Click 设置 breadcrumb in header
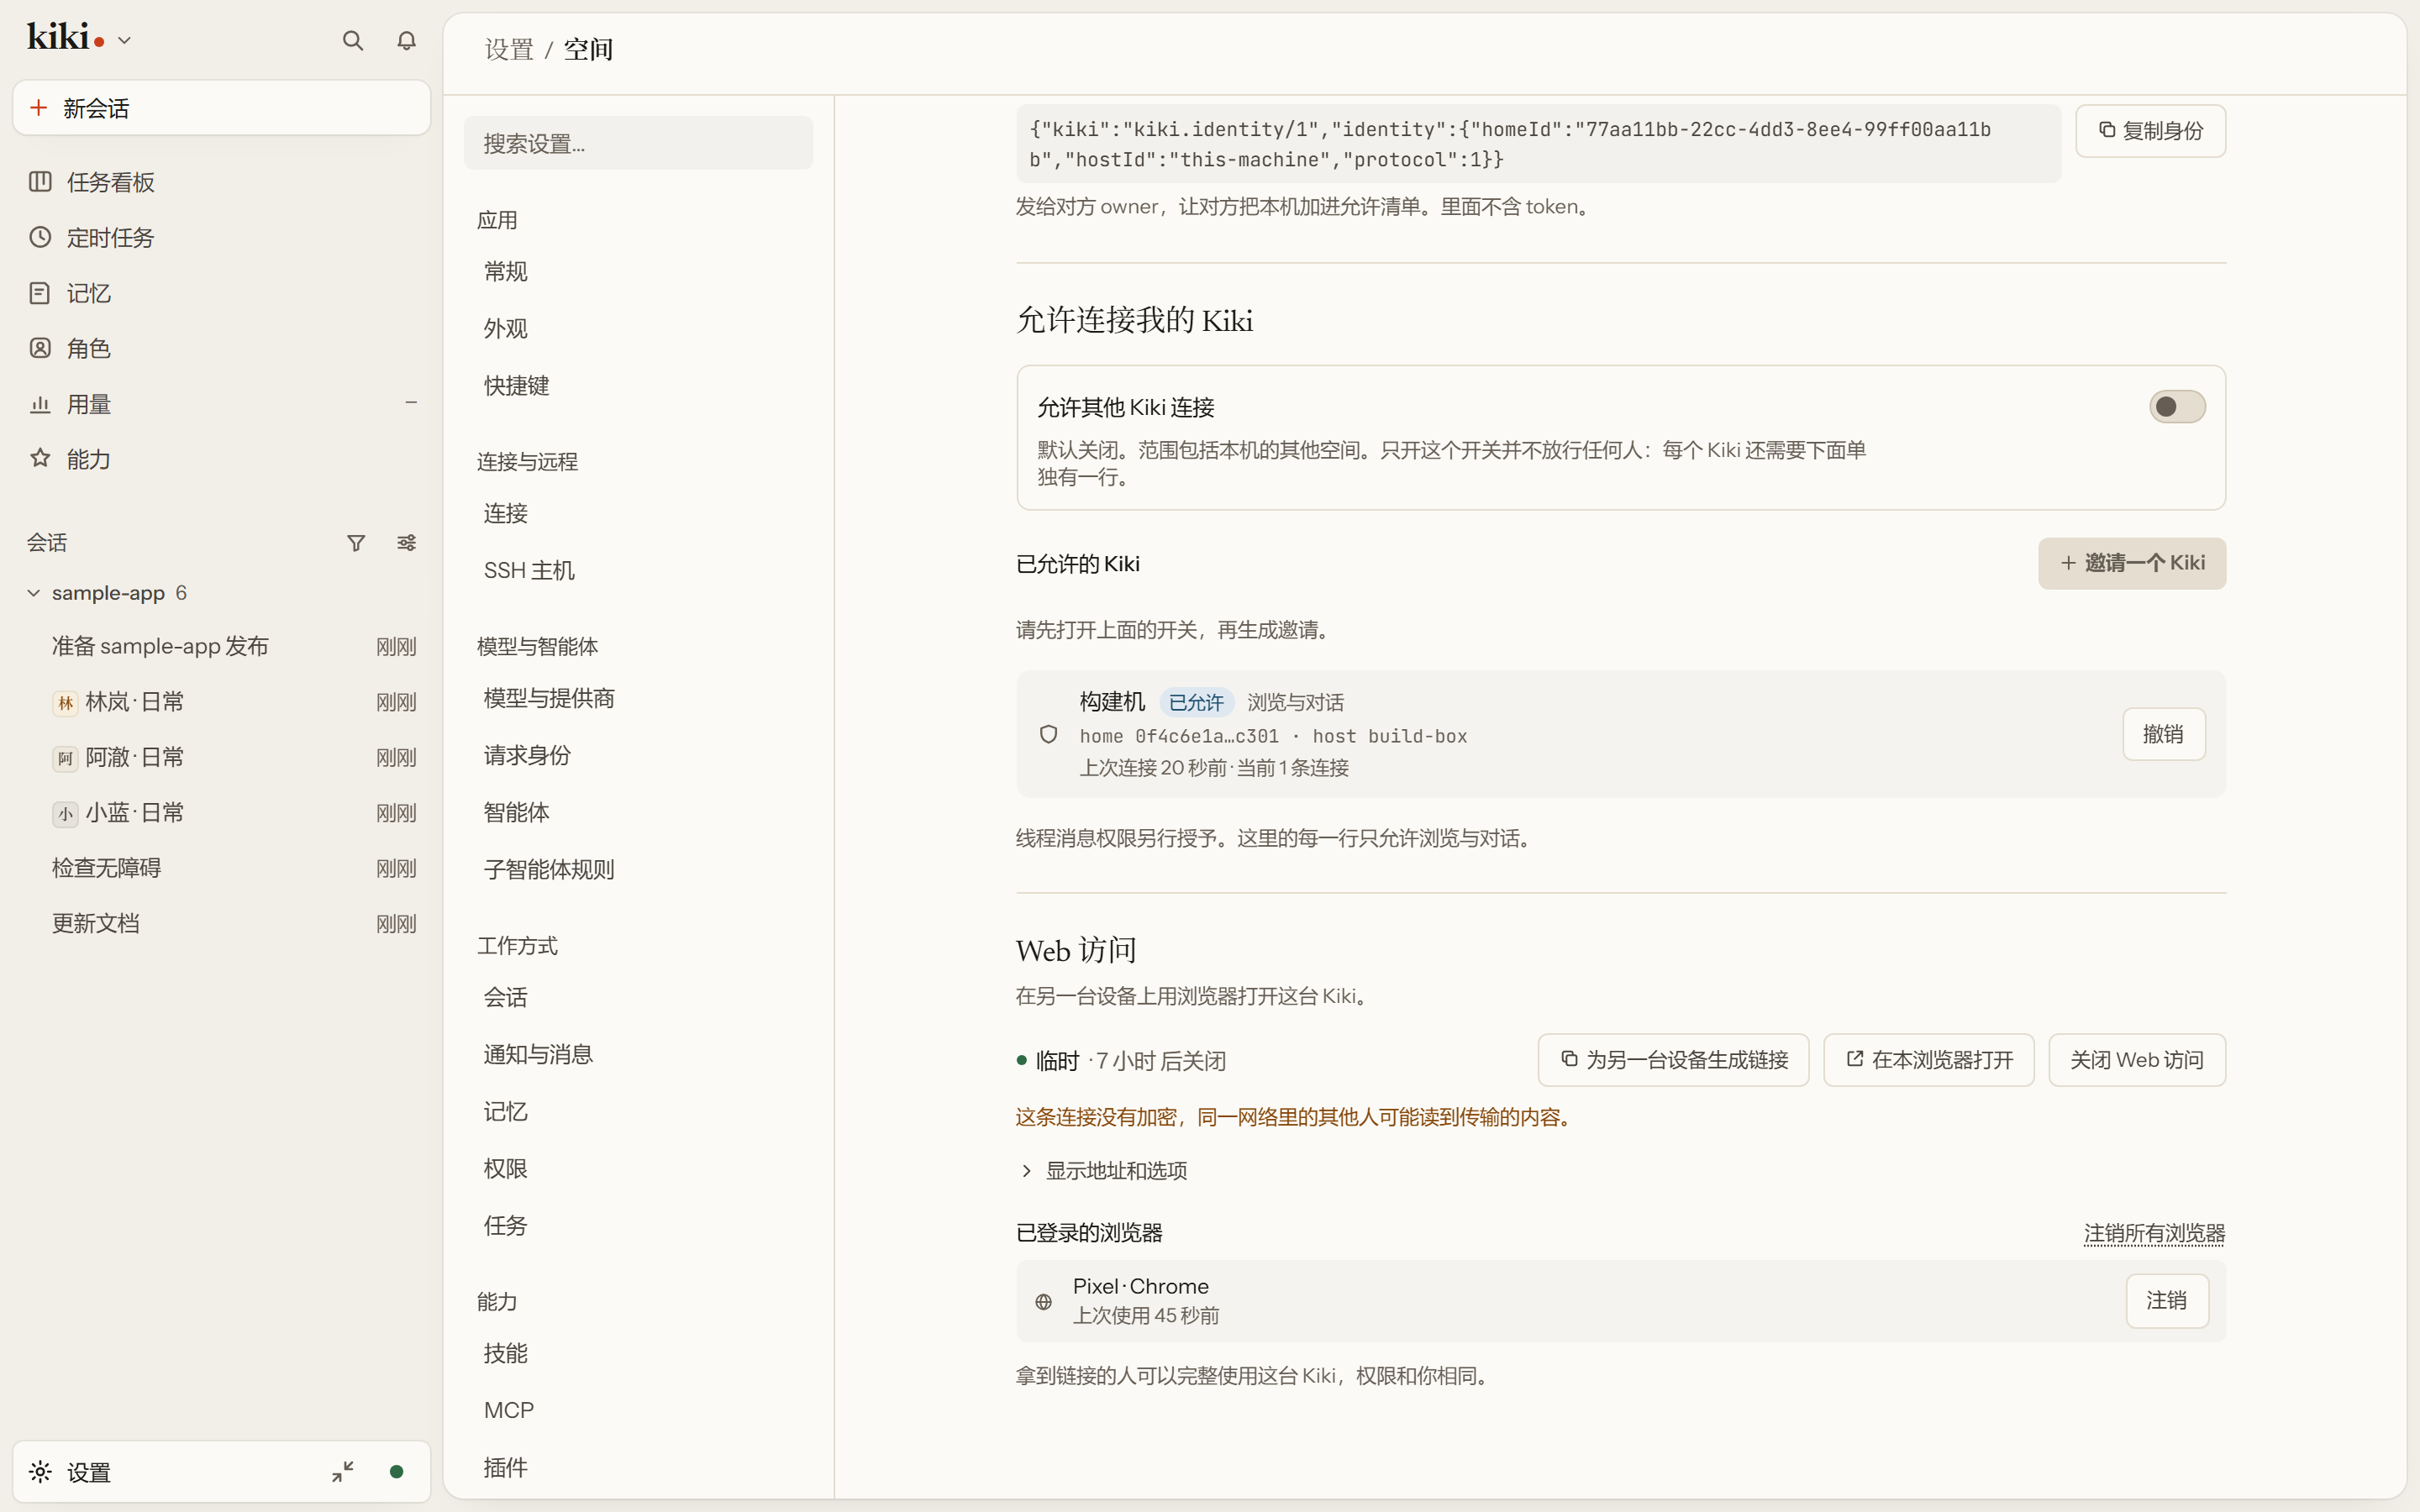 (x=508, y=49)
